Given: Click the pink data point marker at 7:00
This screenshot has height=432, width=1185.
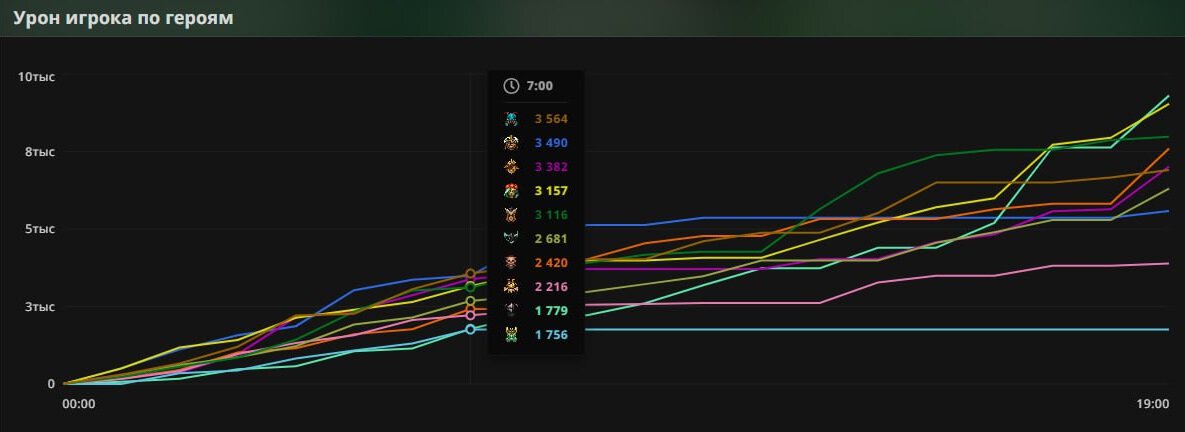Looking at the screenshot, I should [470, 316].
